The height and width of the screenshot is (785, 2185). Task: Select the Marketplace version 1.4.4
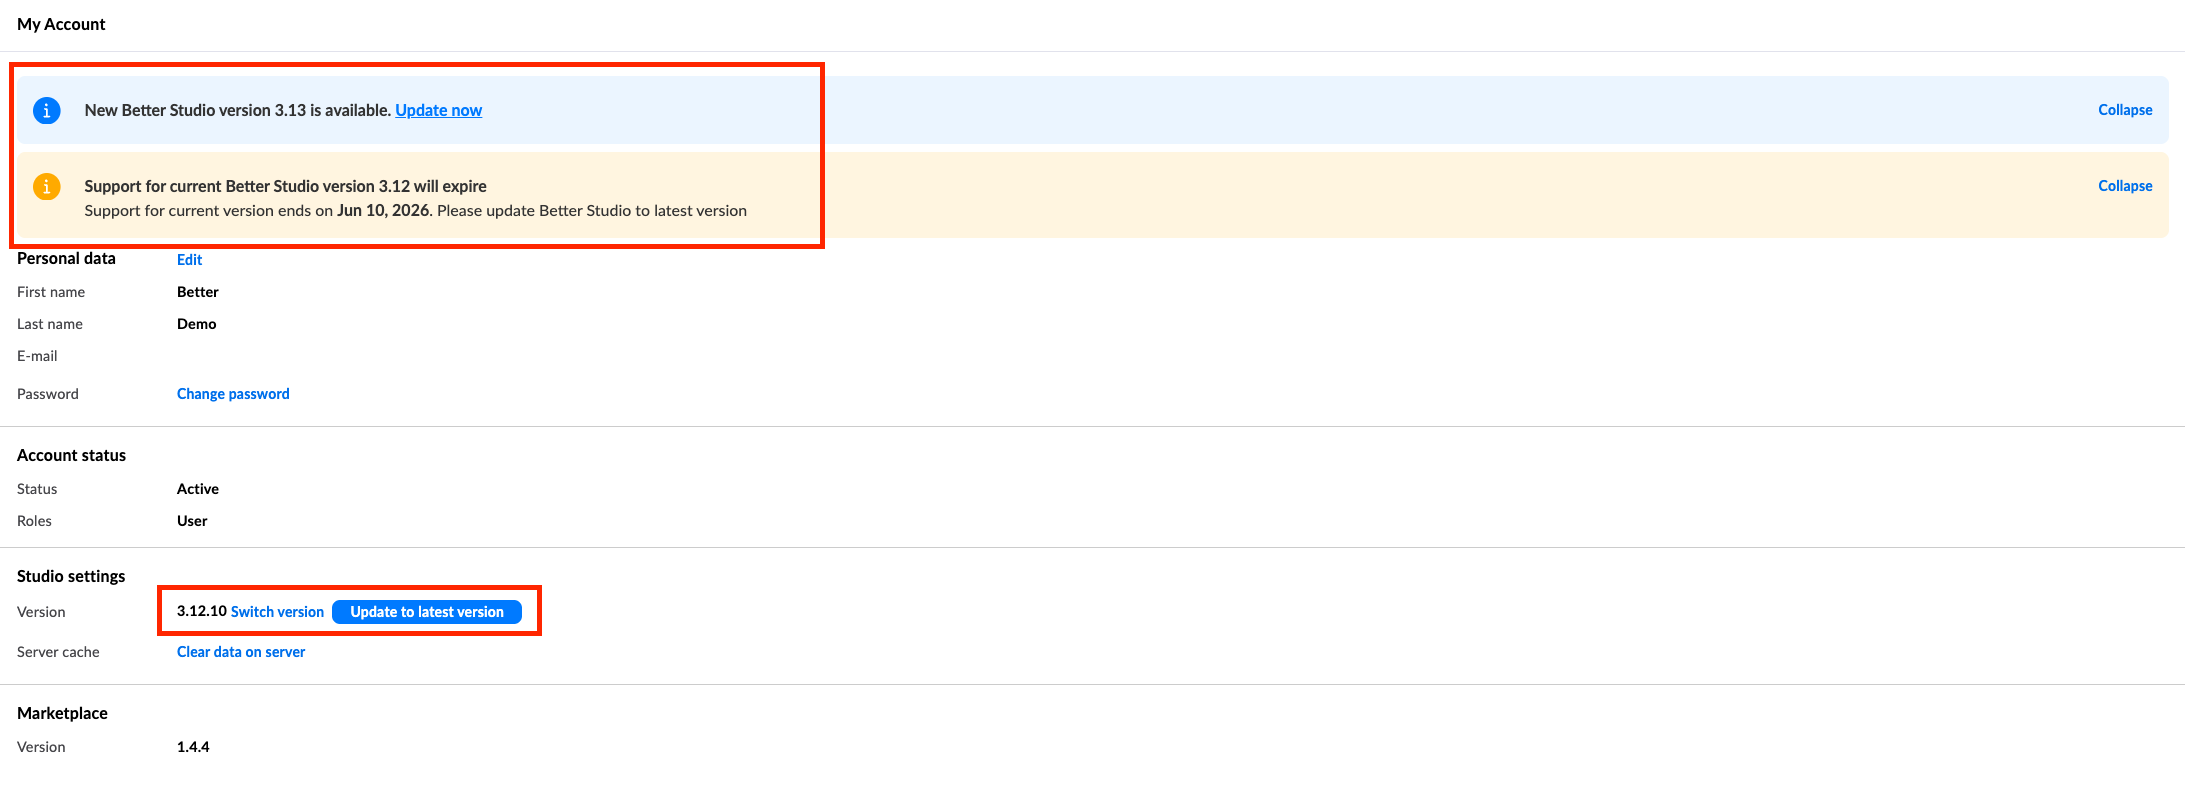(x=193, y=747)
